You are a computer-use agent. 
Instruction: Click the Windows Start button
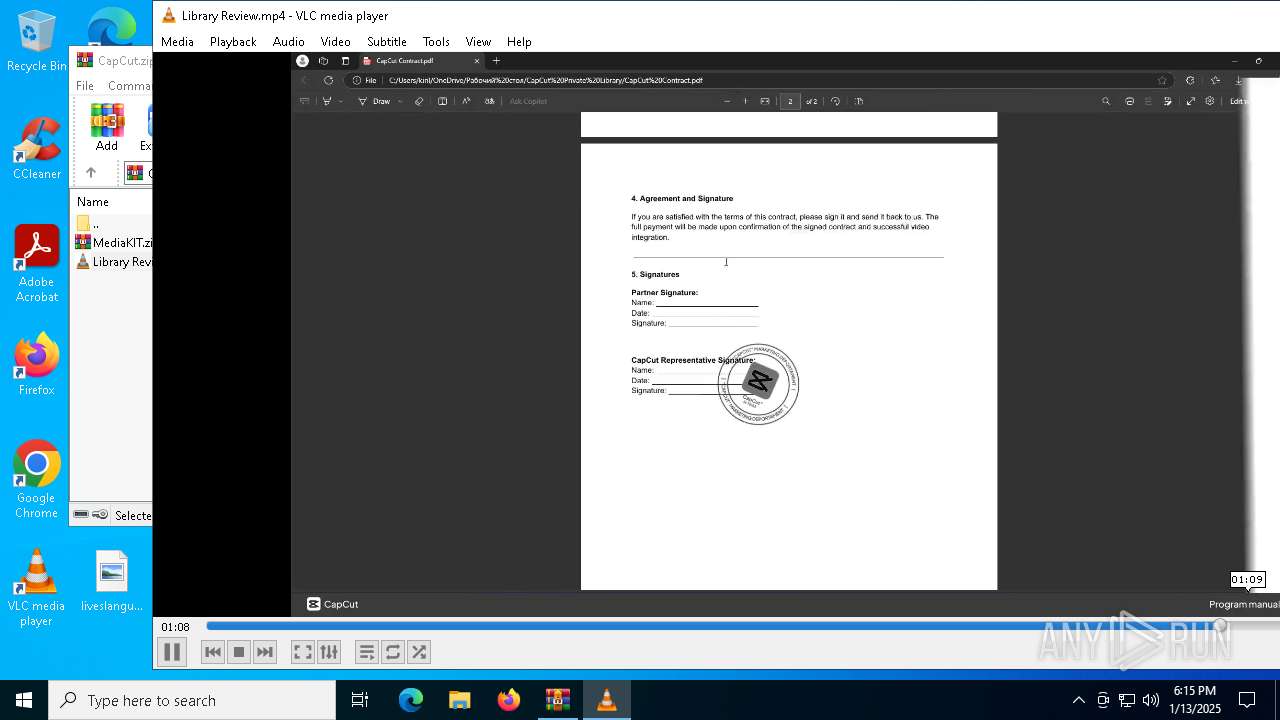tap(24, 700)
